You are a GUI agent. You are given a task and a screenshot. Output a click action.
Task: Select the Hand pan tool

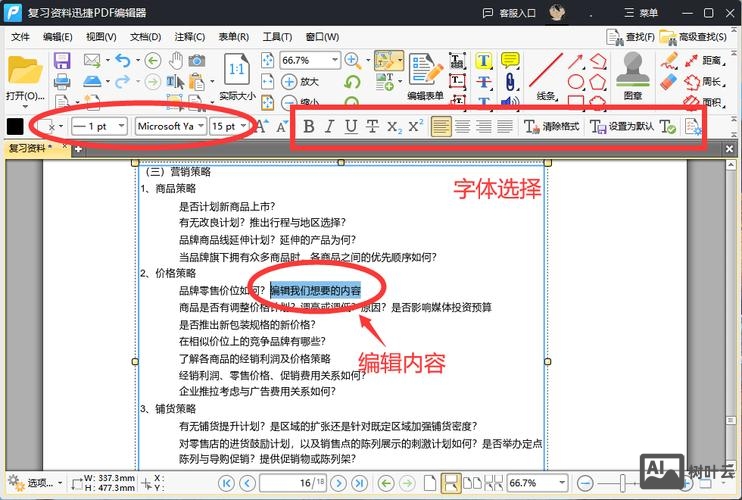[176, 61]
